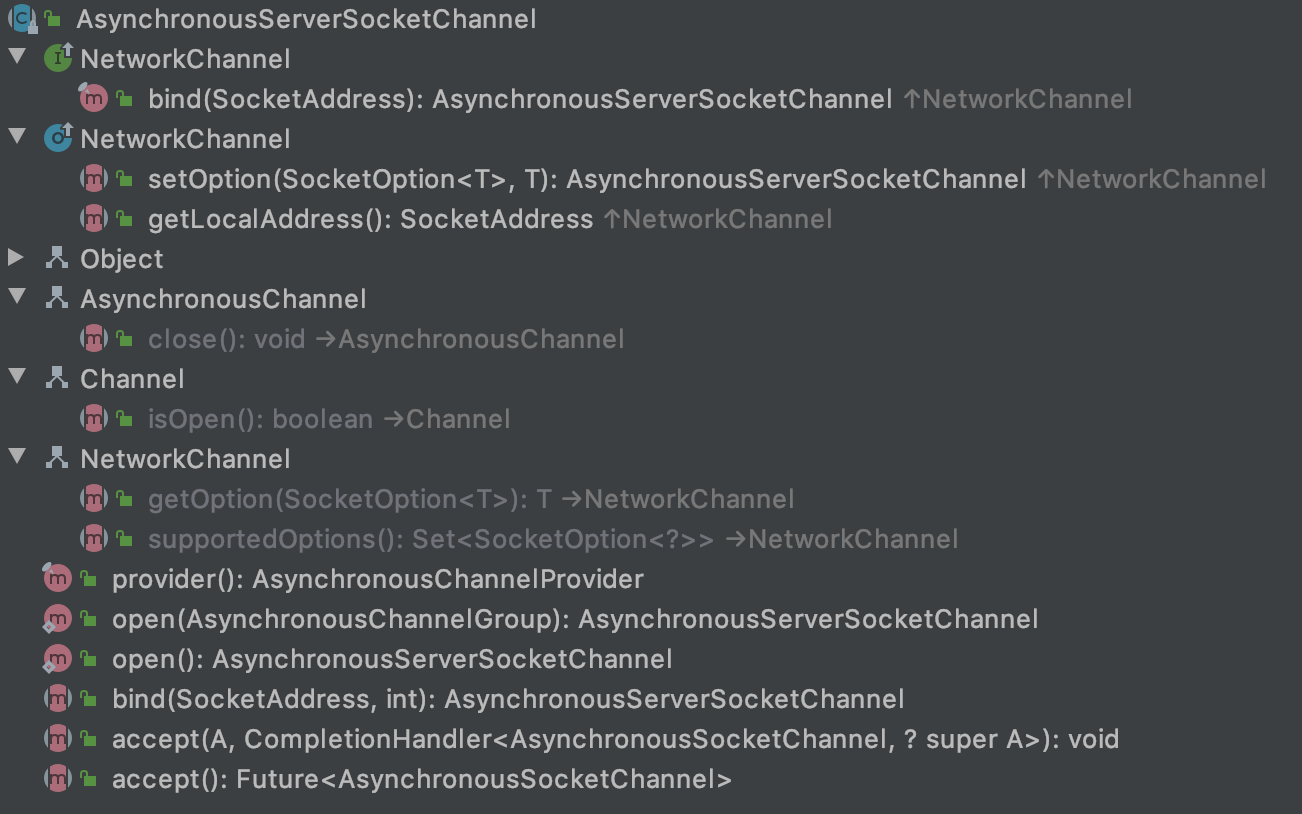The width and height of the screenshot is (1302, 814).
Task: Expand the Object node
Action: 16,258
